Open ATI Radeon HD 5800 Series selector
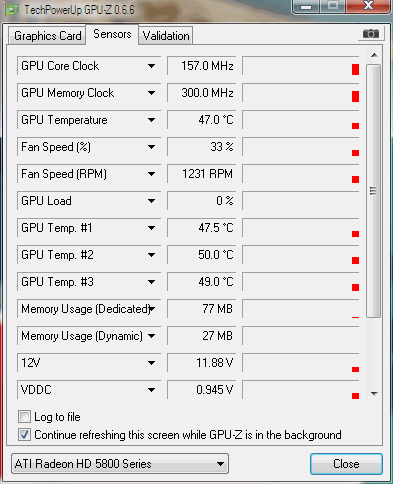Image resolution: width=393 pixels, height=484 pixels. 120,464
